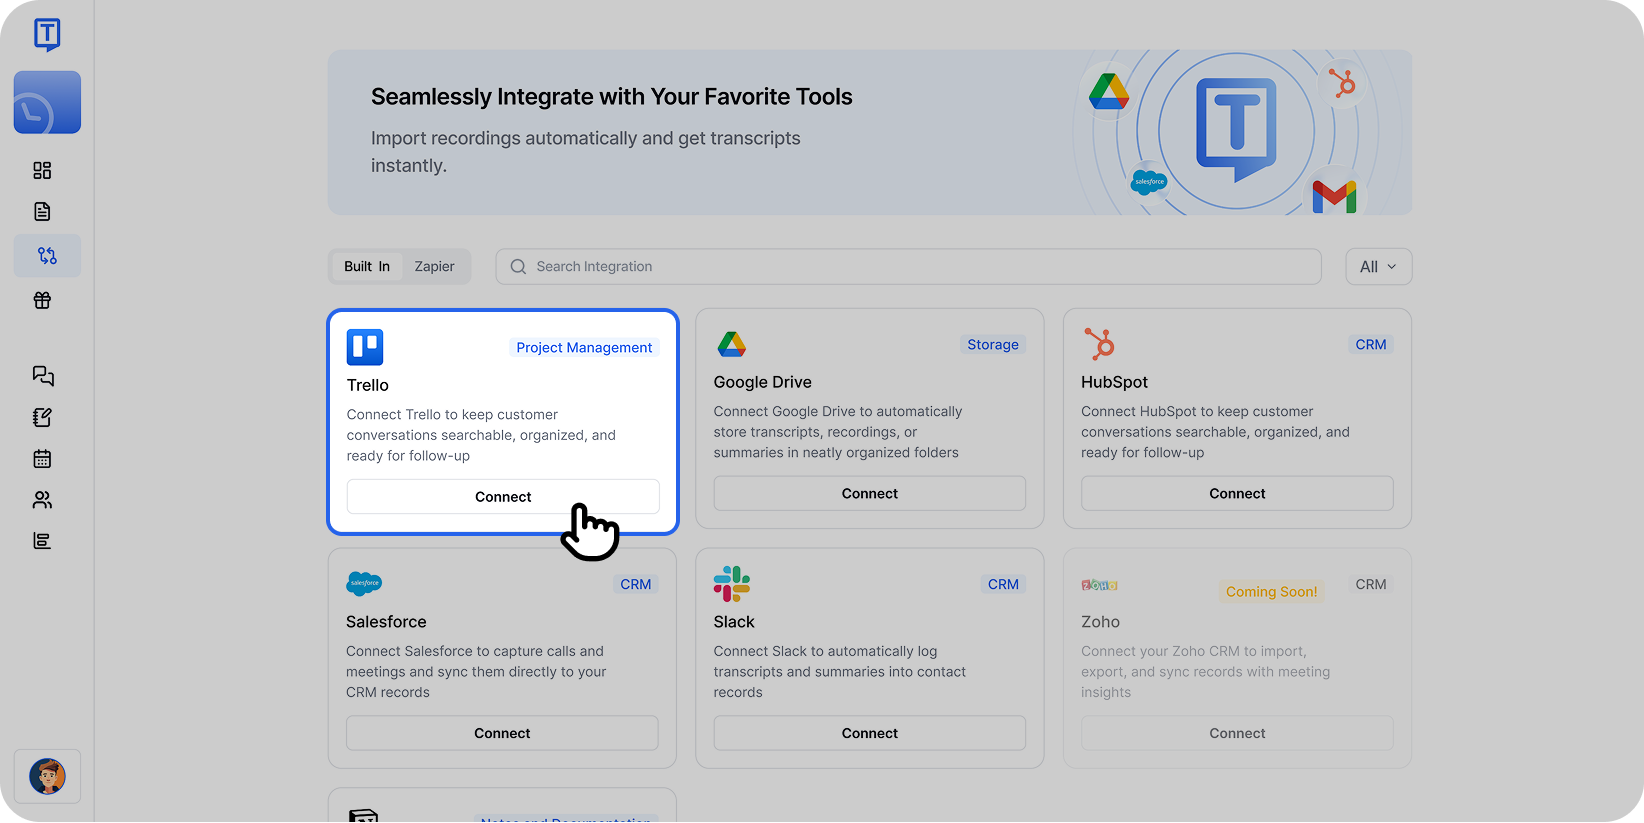The image size is (1644, 823).
Task: Click the Zoho card logo
Action: (x=1099, y=585)
